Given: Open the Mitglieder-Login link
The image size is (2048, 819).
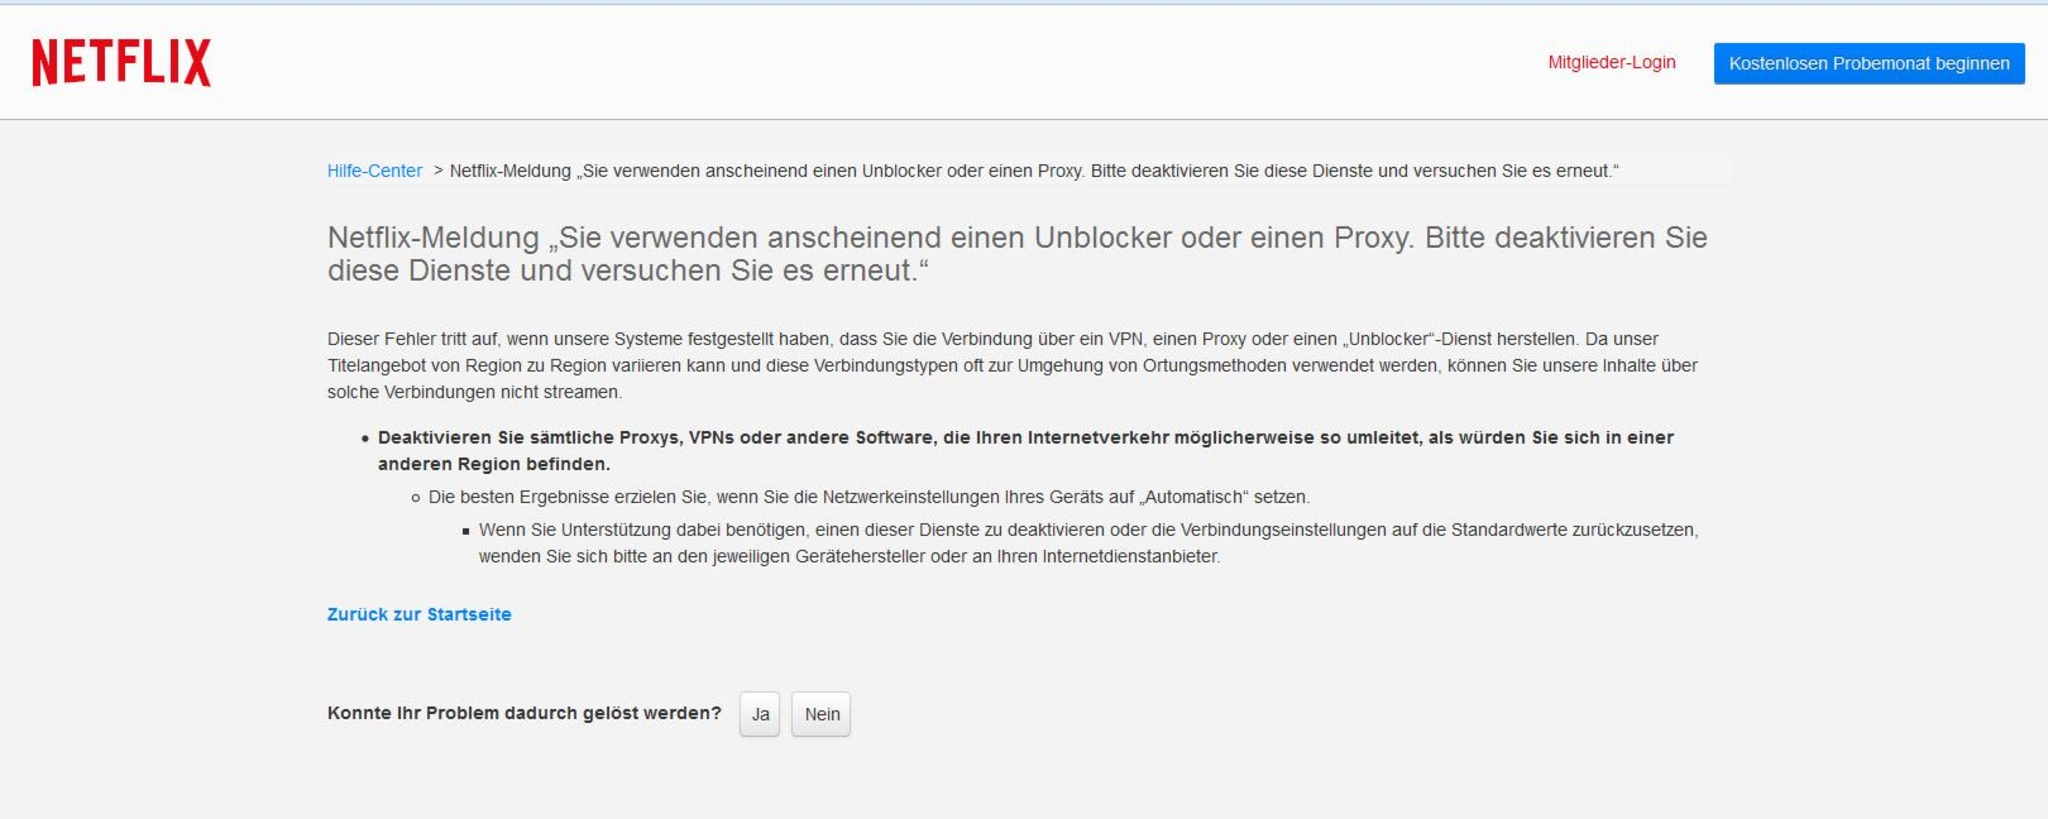Looking at the screenshot, I should point(1611,62).
